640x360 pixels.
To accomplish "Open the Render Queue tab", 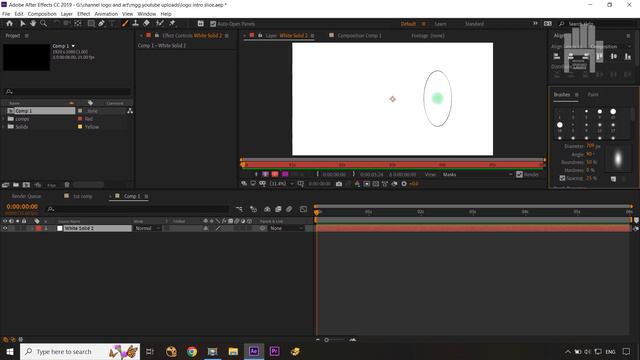I will click(26, 196).
